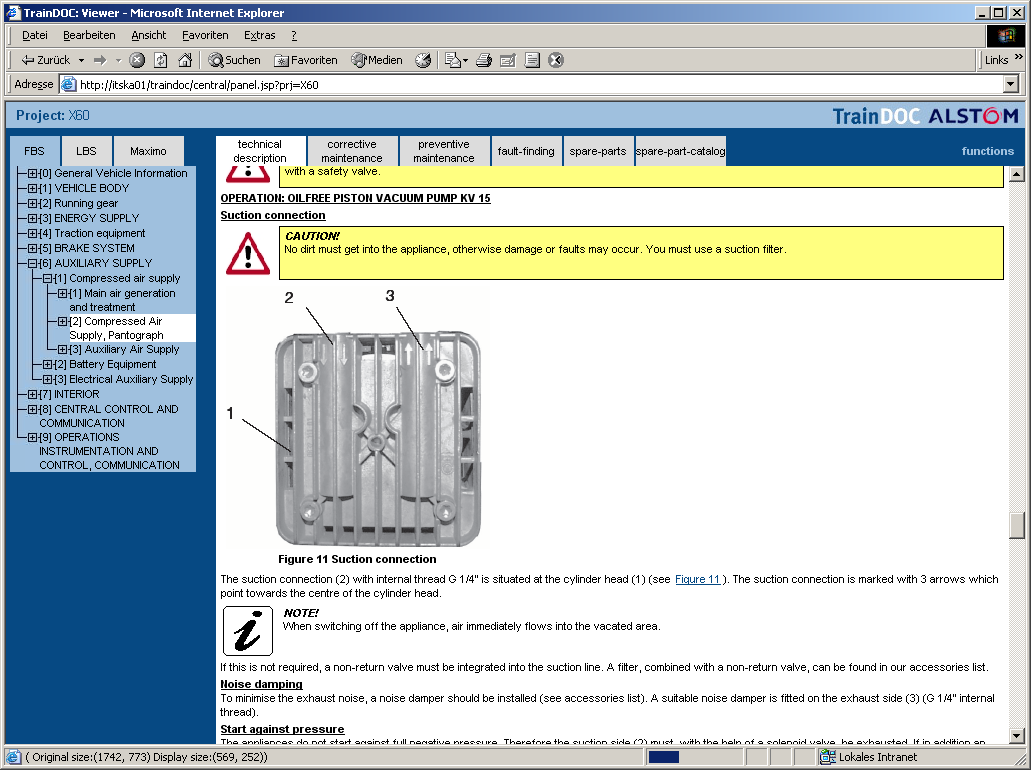
Task: Open the Favoriten menu in the menu bar
Action: [205, 35]
